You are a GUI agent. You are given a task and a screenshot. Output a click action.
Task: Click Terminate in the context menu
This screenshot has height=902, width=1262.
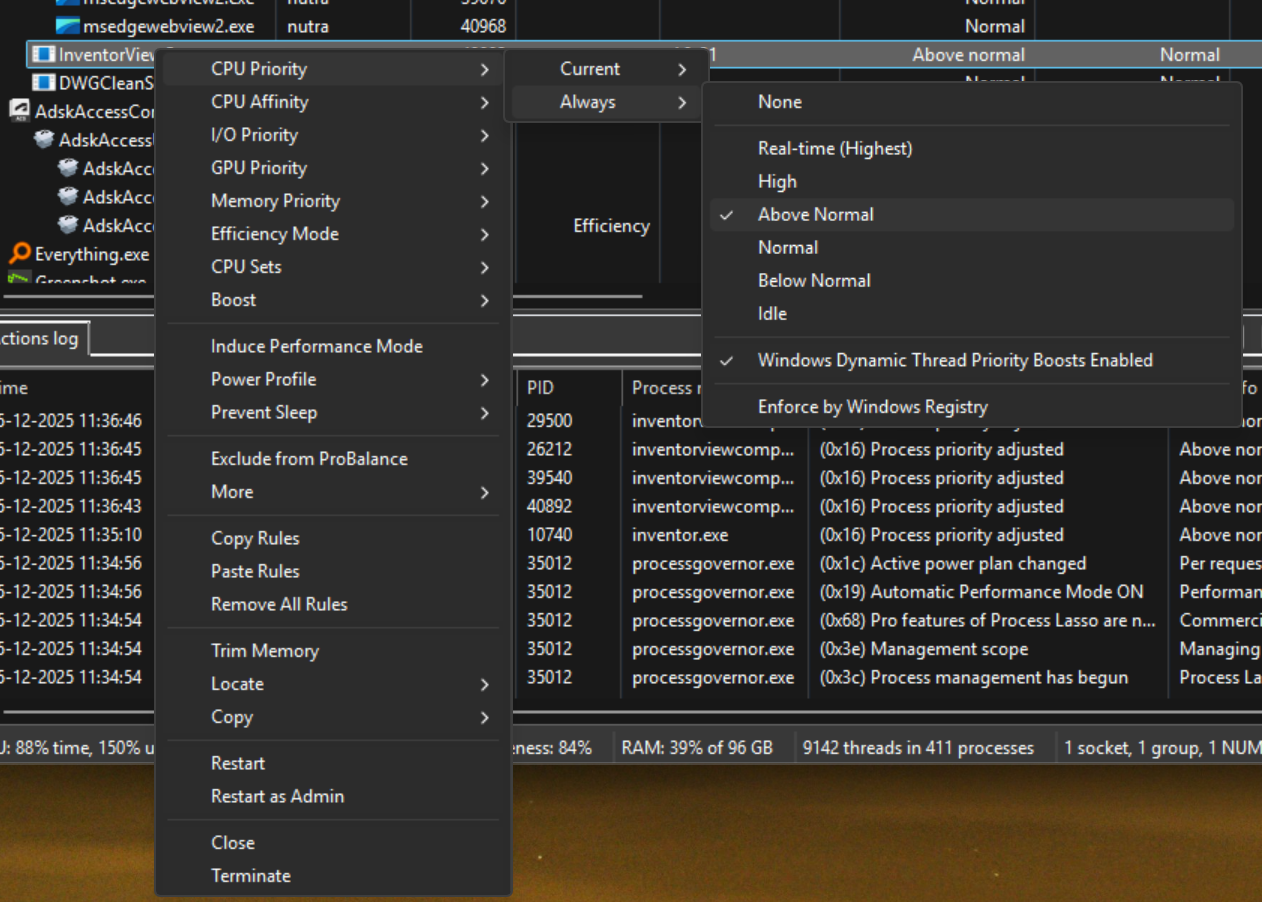pos(250,876)
